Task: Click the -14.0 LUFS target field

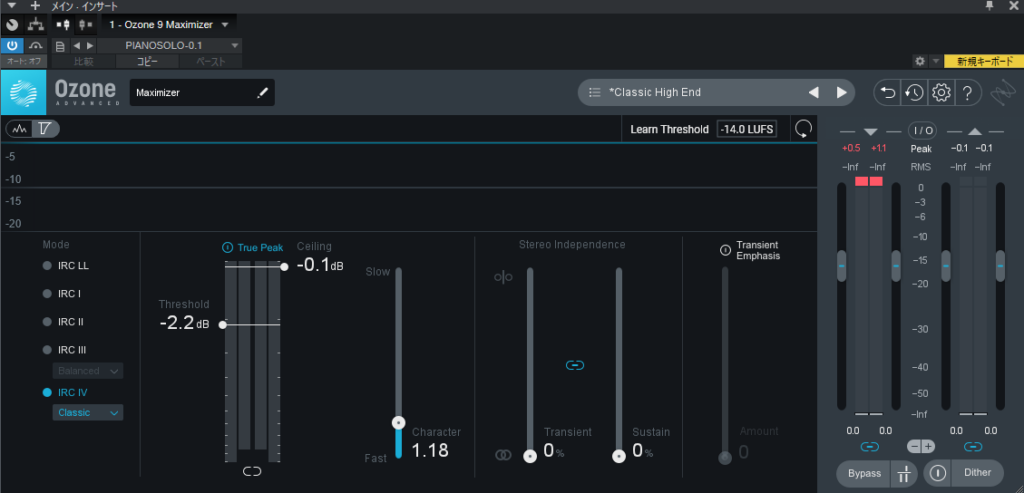Action: 746,129
